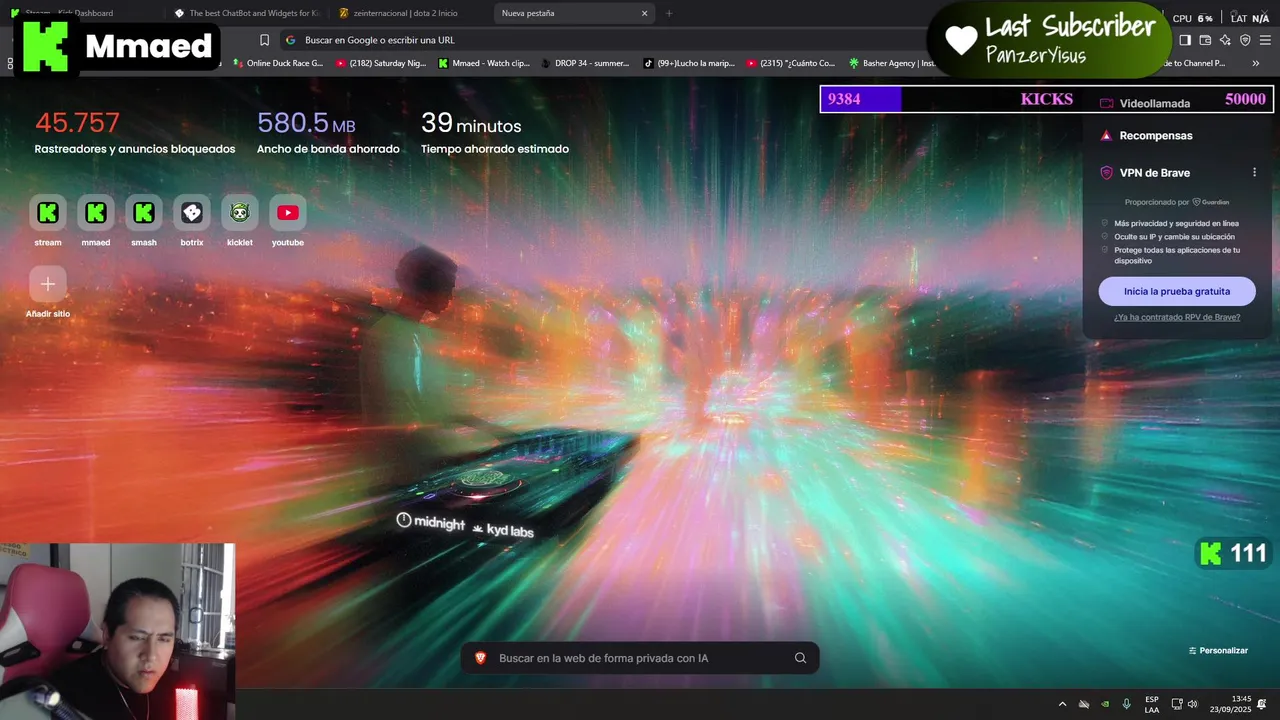Close the Nueva pestaña tab

[645, 13]
